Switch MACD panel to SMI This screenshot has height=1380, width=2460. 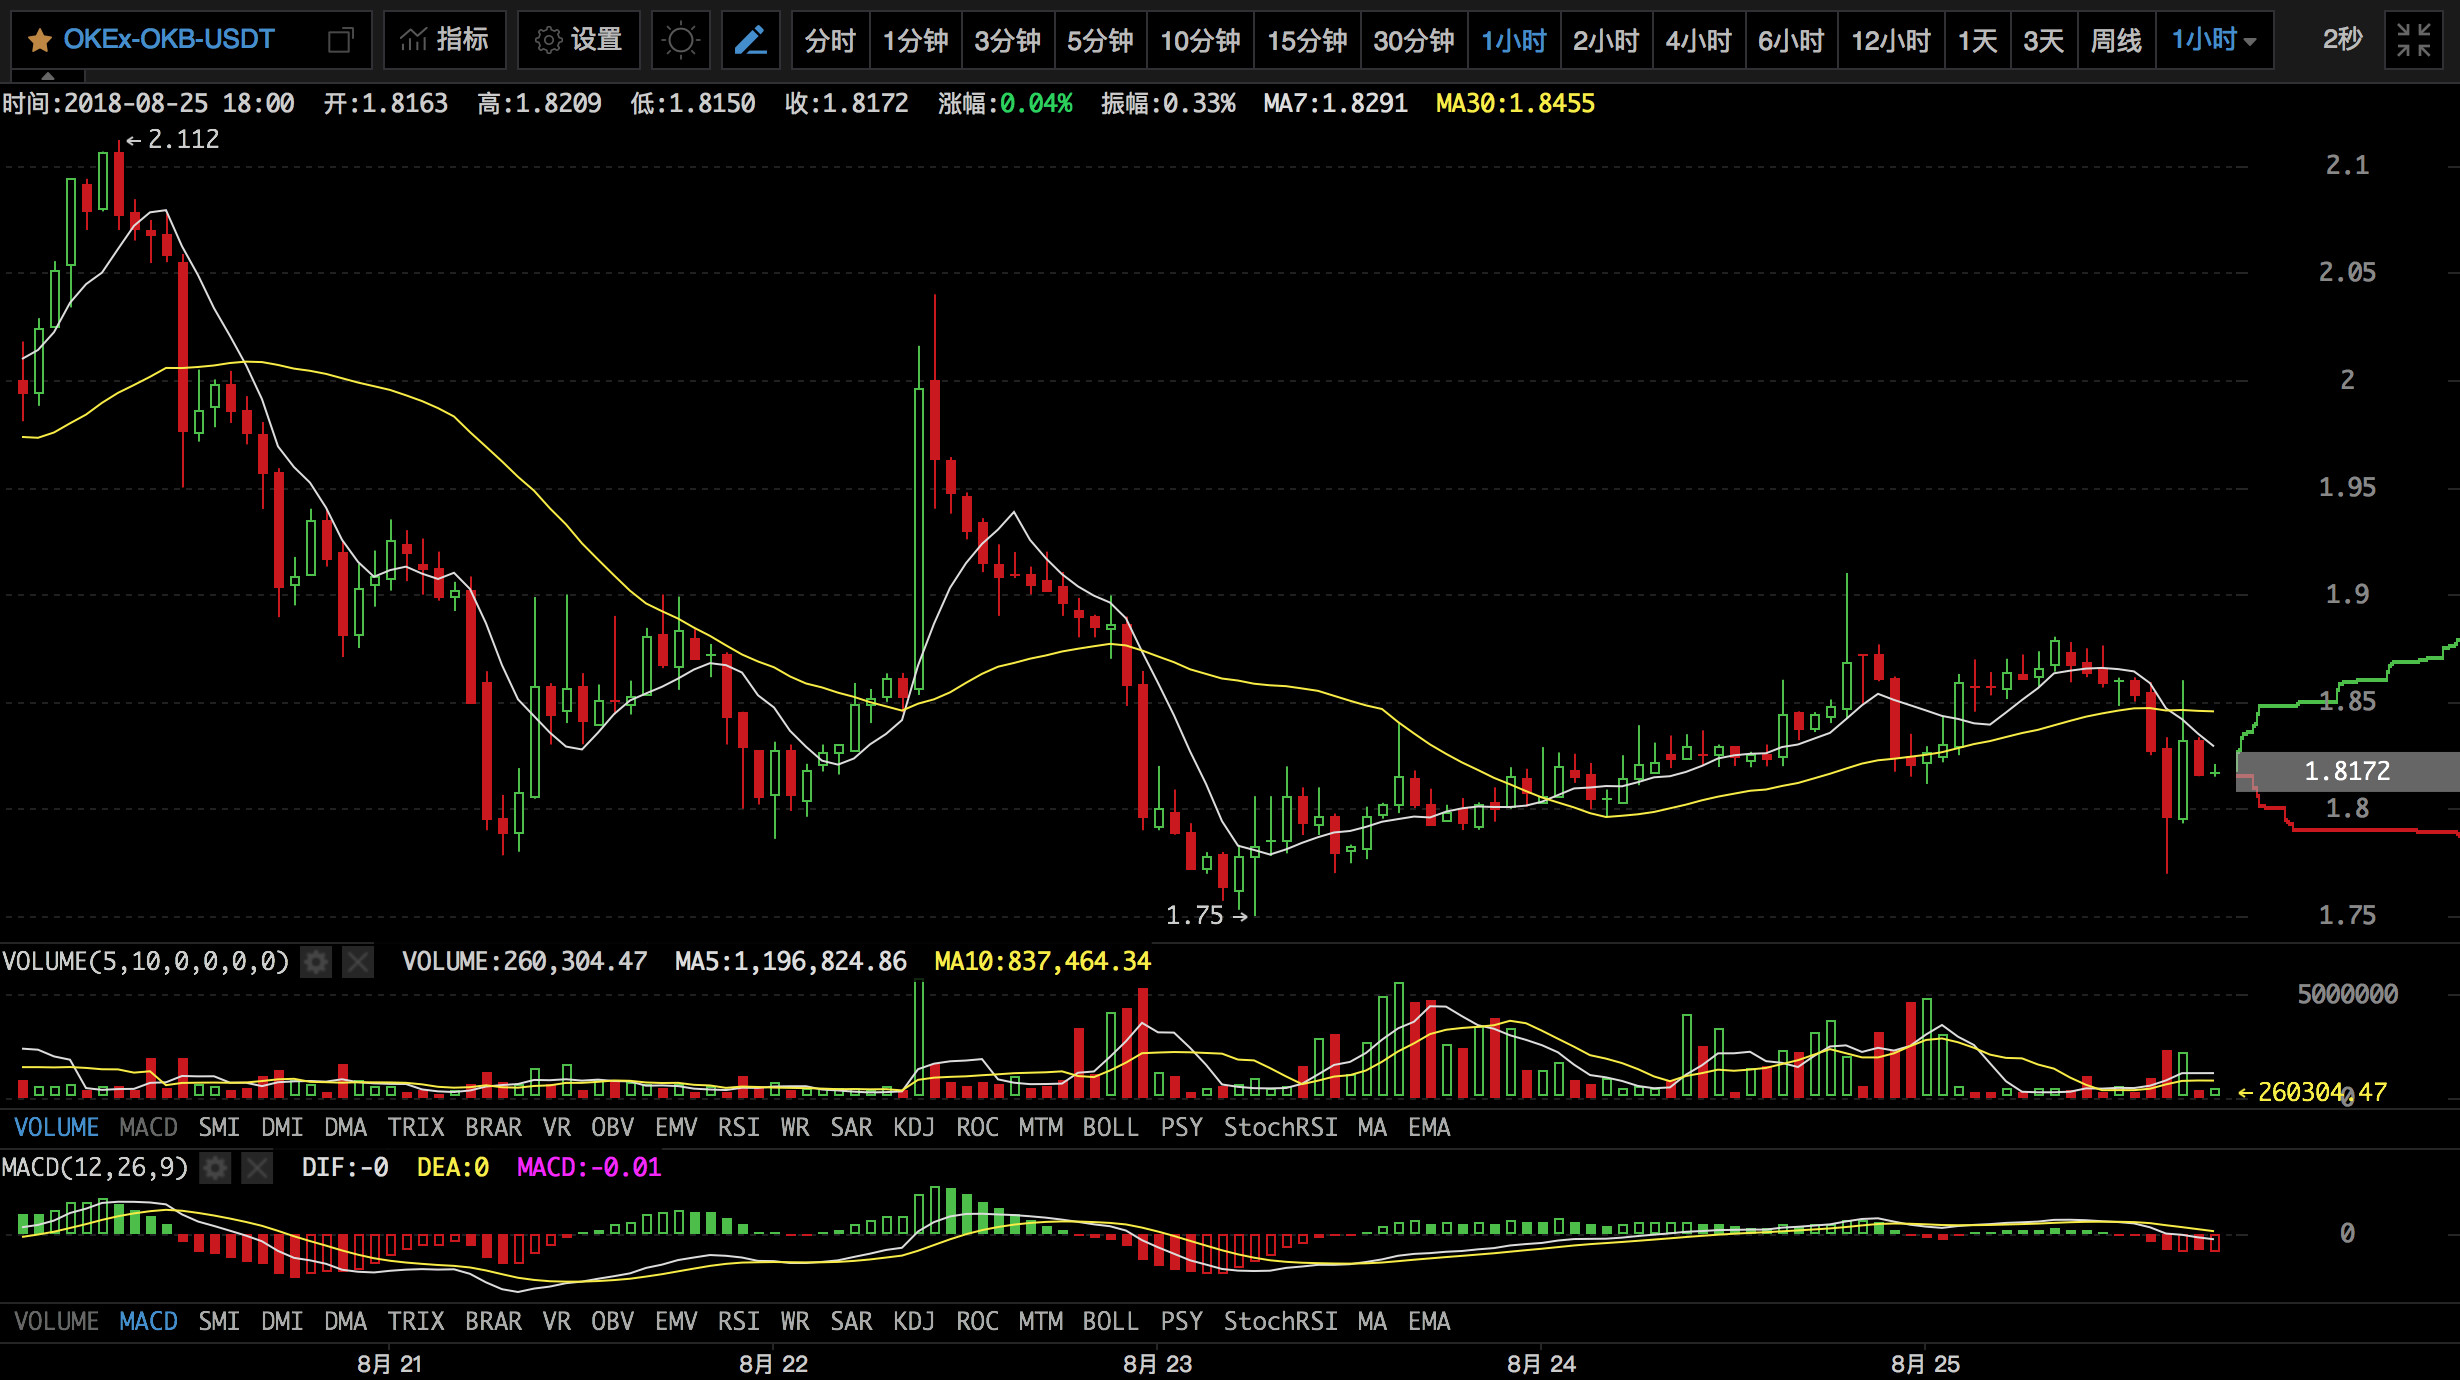click(x=219, y=1321)
